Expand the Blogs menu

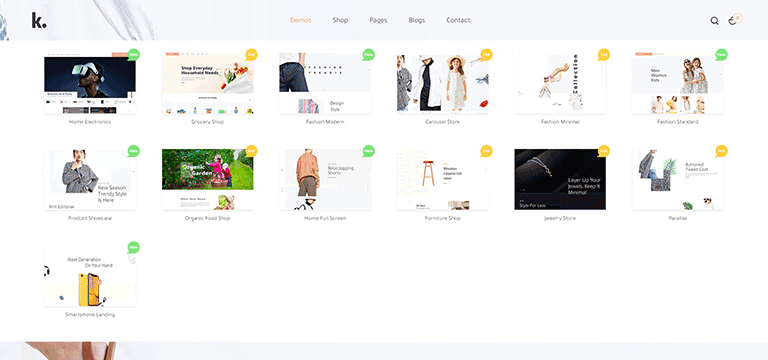point(417,20)
